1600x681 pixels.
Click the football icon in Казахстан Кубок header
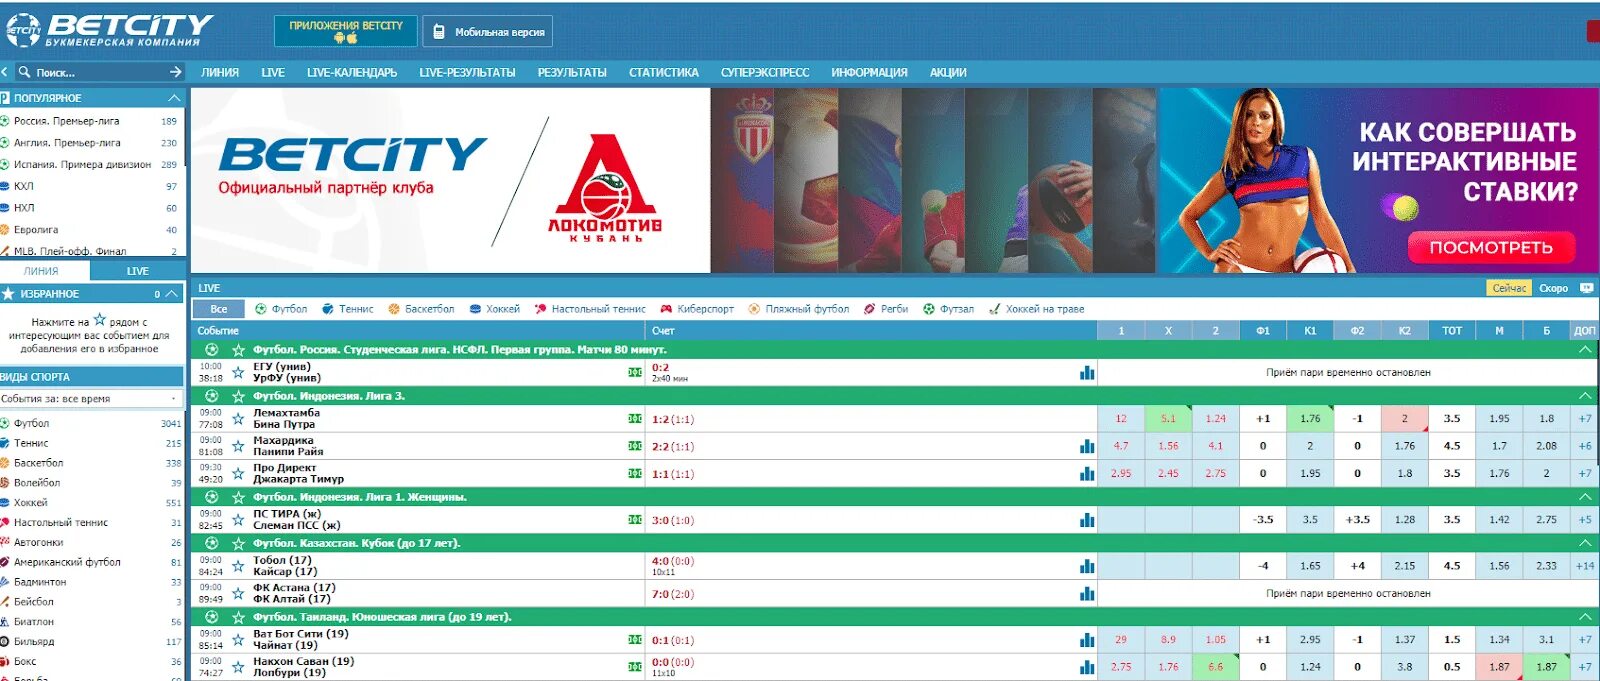211,543
